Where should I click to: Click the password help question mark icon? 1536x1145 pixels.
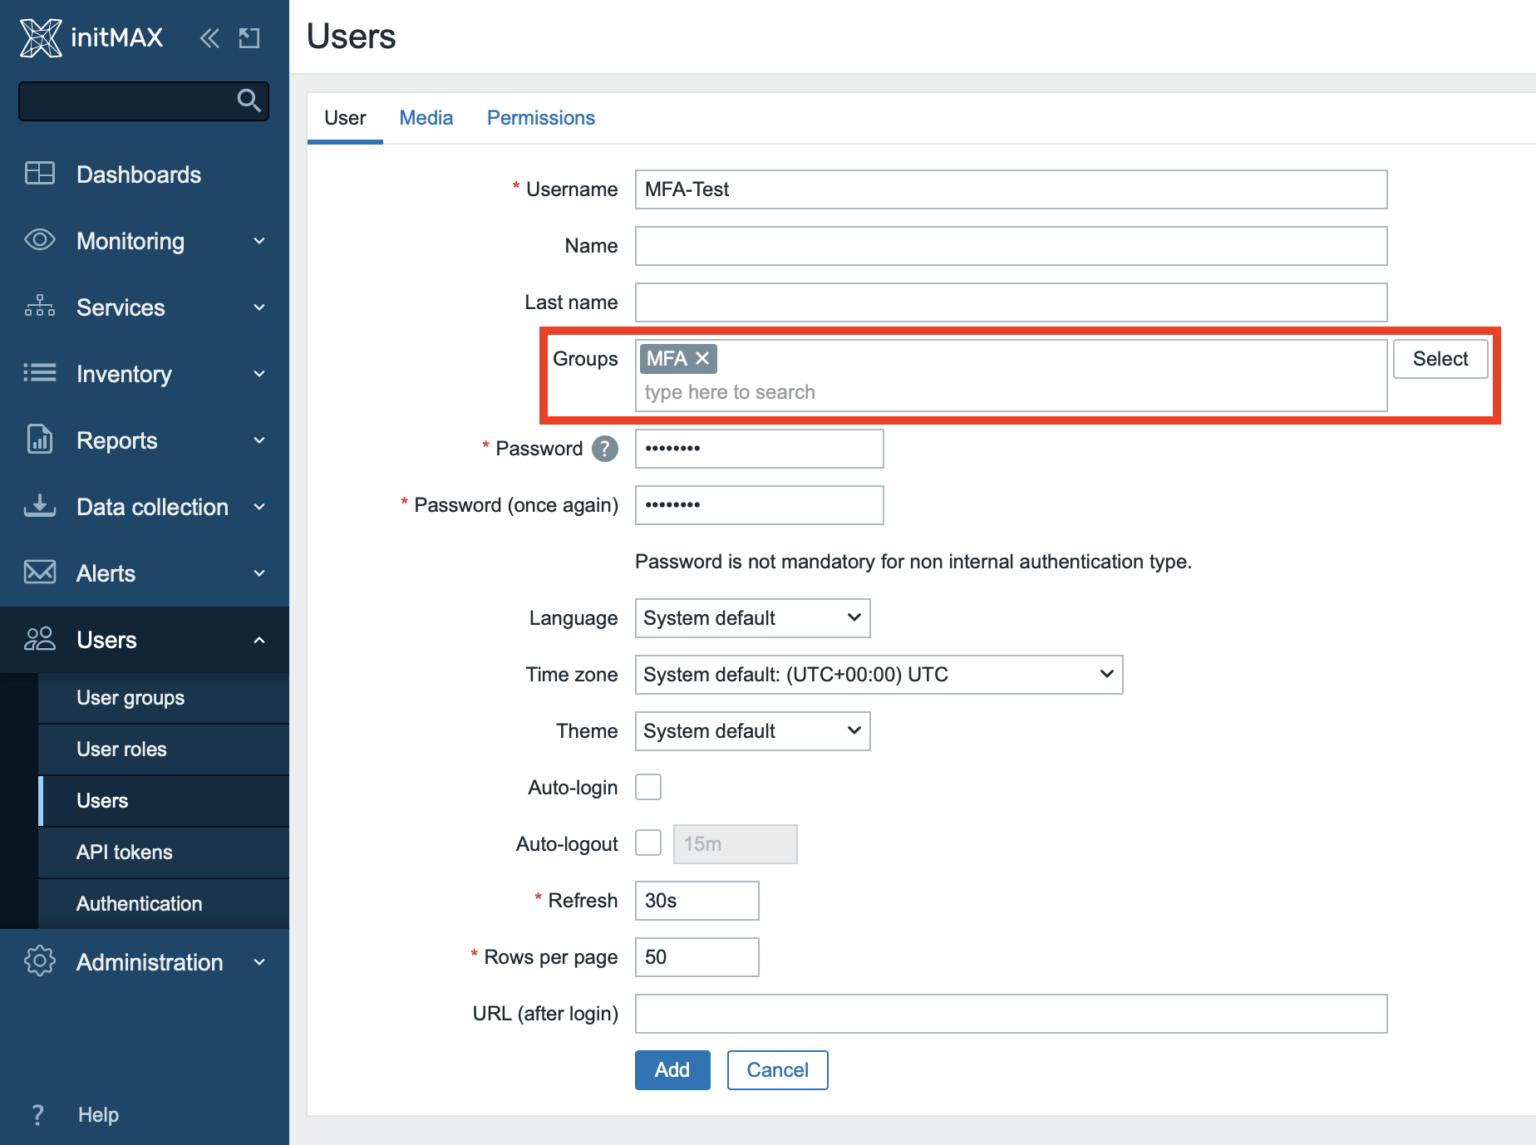pyautogui.click(x=605, y=449)
